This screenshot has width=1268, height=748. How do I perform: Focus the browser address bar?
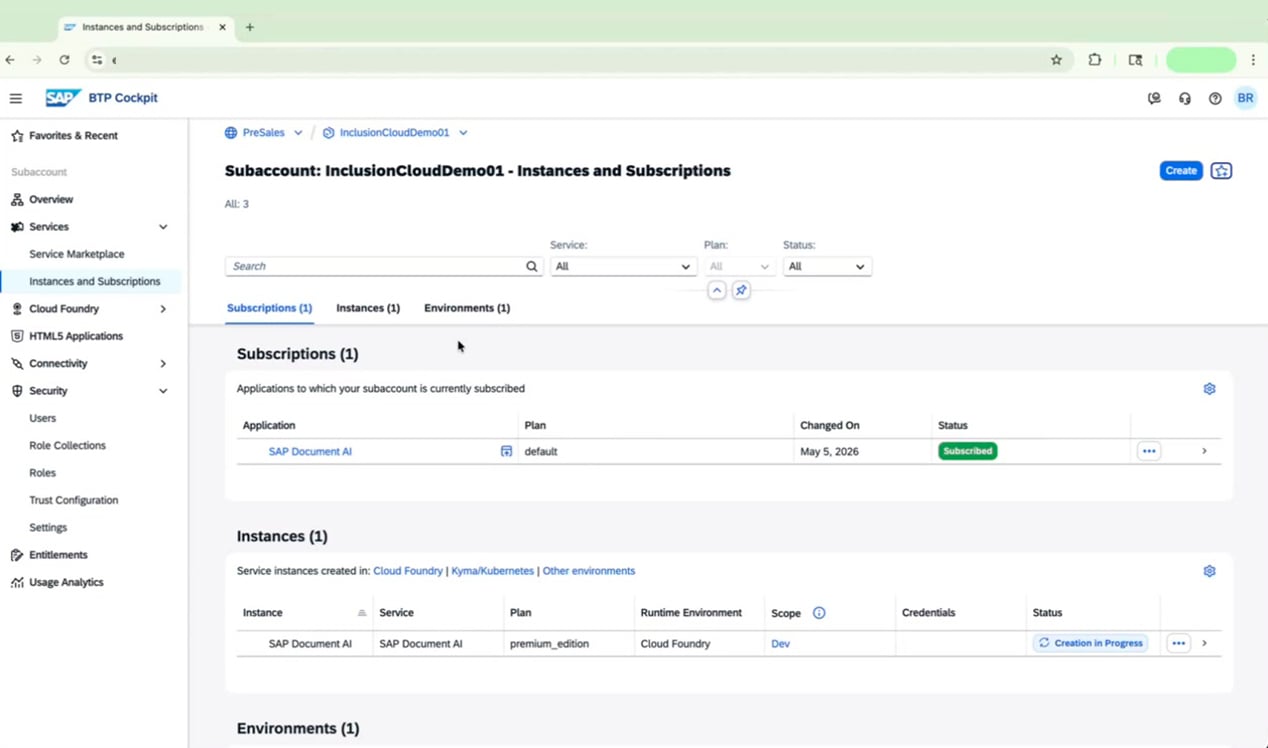click(x=580, y=60)
